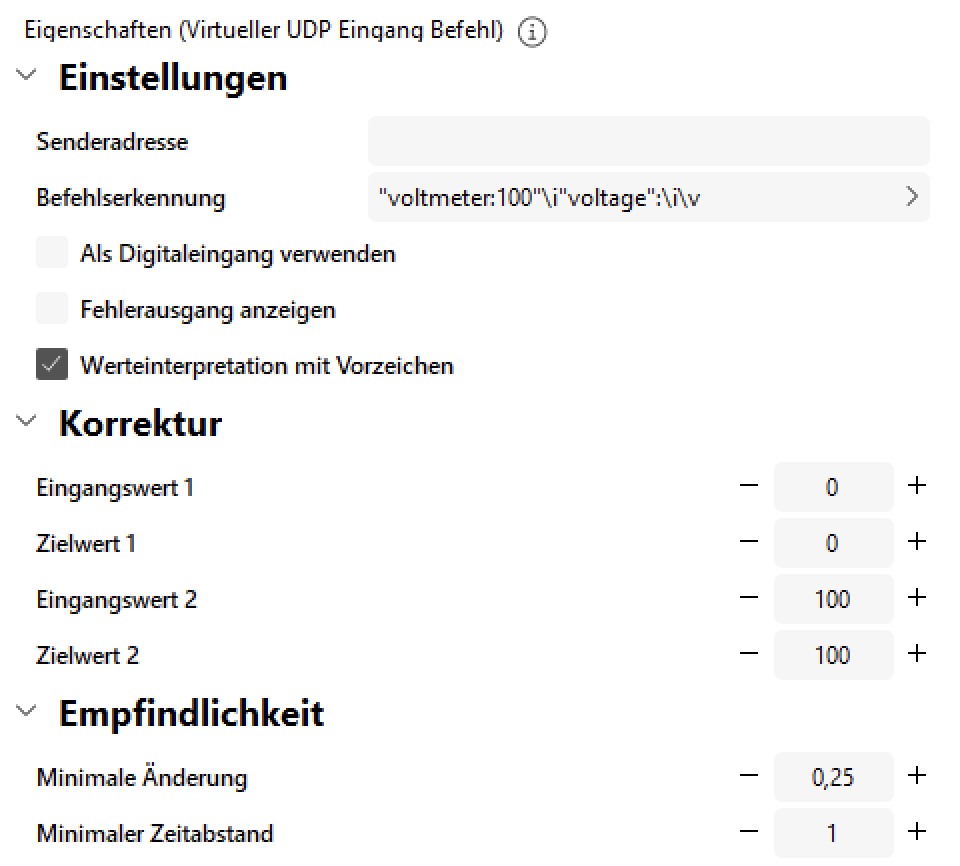
Task: Increase Zielwert 1 with plus icon
Action: pyautogui.click(x=917, y=541)
